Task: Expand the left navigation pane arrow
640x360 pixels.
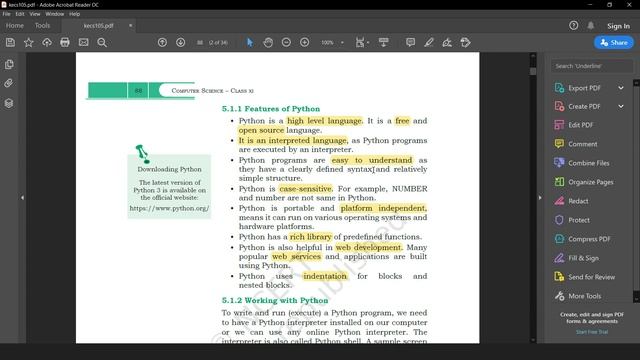Action: pyautogui.click(x=22, y=198)
